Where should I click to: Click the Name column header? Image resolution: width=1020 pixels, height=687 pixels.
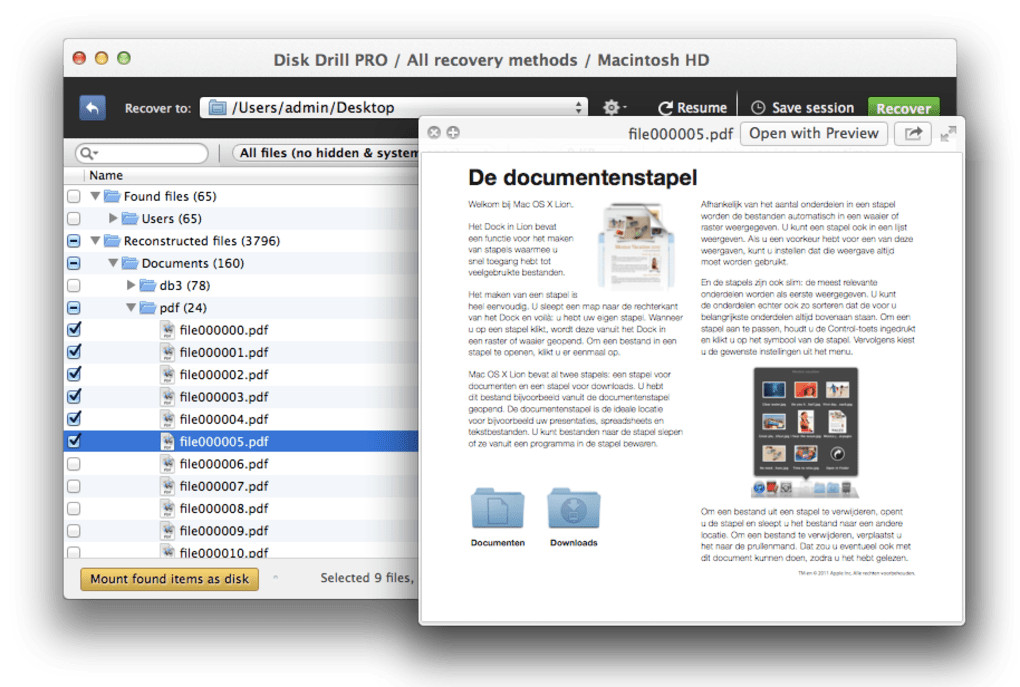tap(106, 175)
